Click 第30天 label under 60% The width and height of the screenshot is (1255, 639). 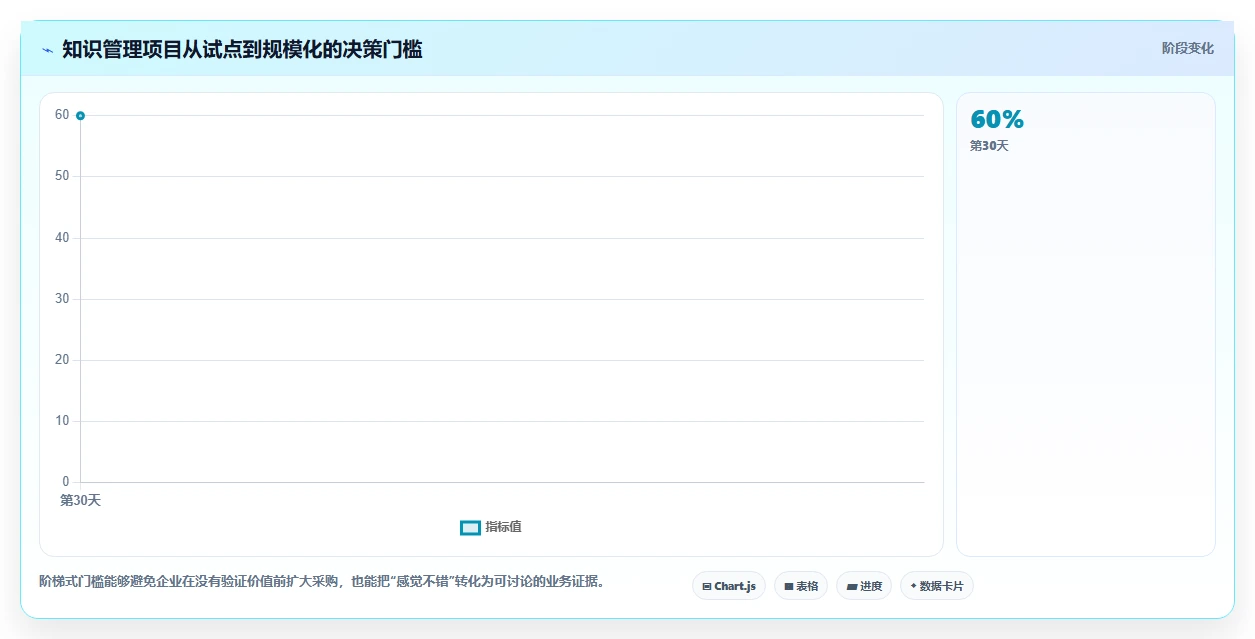[989, 146]
